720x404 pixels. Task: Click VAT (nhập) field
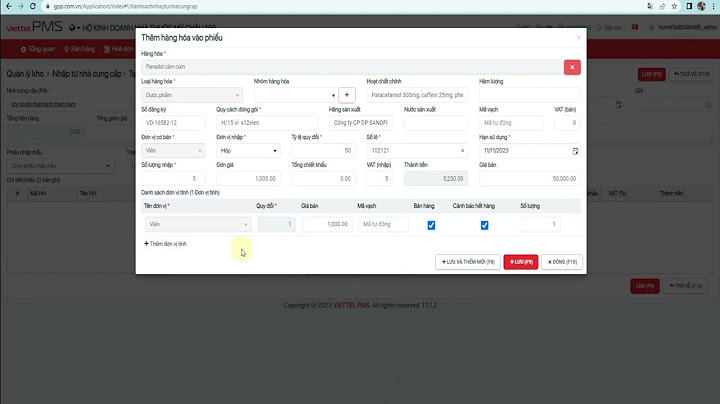pos(379,179)
